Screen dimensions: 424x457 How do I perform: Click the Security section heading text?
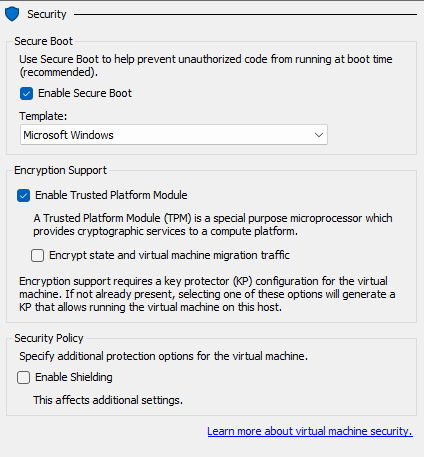pyautogui.click(x=47, y=14)
